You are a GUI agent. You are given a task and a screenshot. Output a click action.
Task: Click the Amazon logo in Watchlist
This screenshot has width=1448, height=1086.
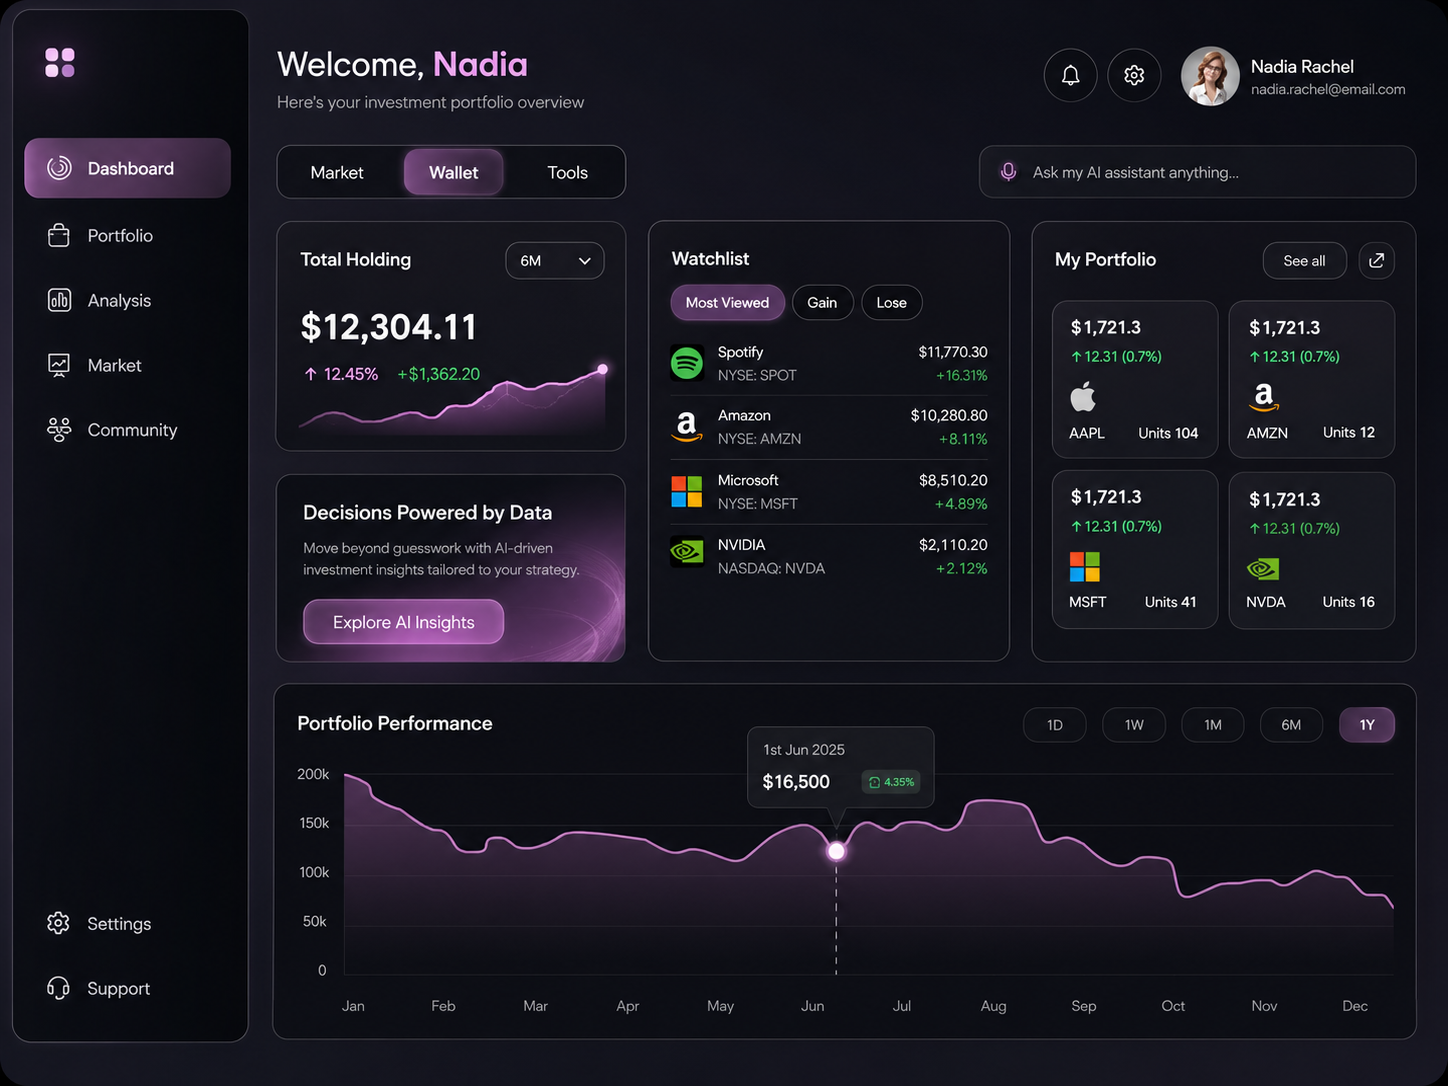click(687, 427)
